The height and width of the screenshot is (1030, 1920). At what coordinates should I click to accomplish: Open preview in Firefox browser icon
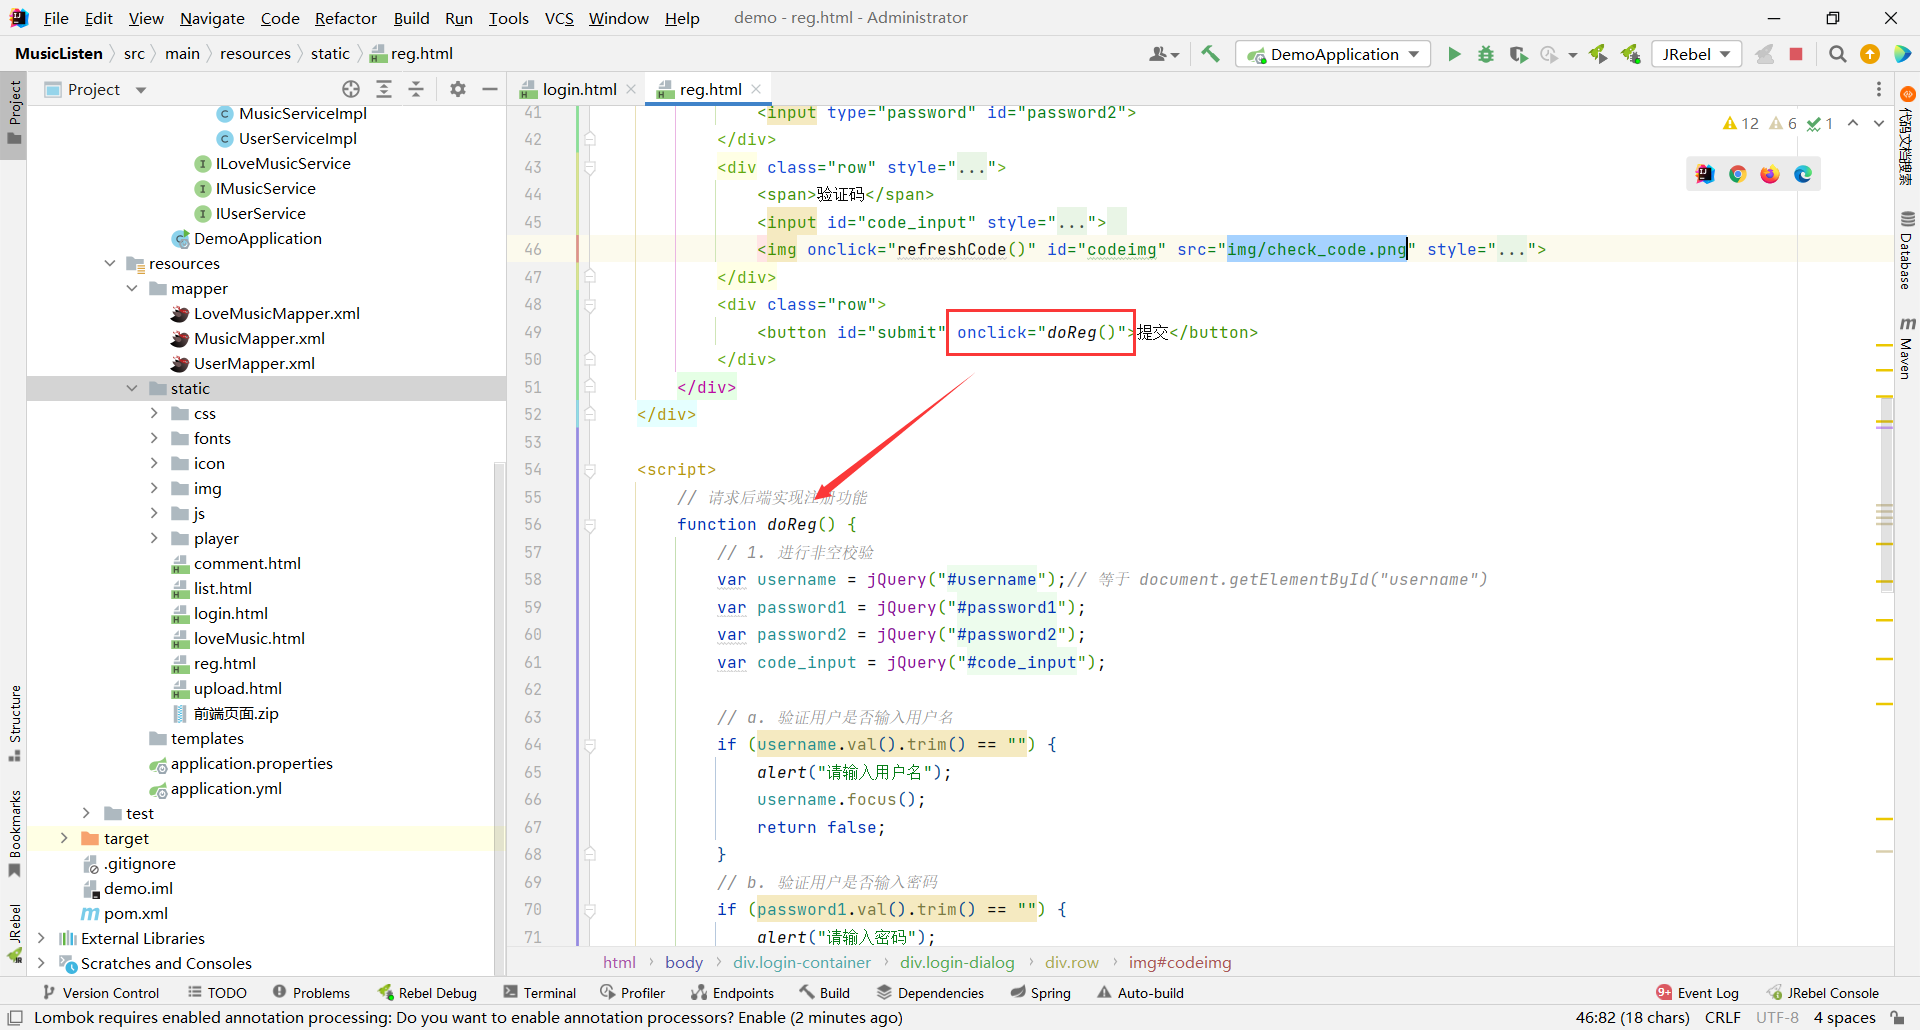point(1770,174)
